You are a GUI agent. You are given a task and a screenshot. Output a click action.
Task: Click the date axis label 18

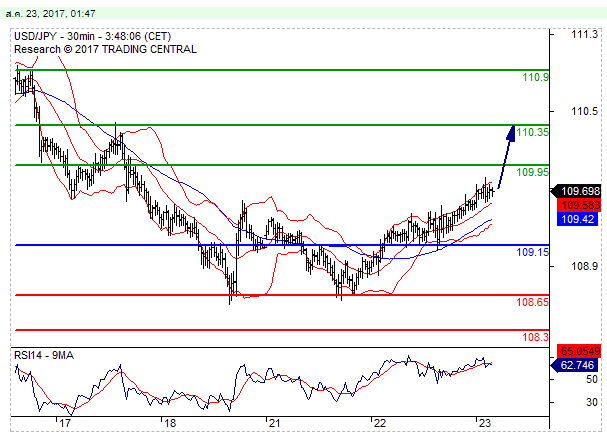pyautogui.click(x=170, y=423)
